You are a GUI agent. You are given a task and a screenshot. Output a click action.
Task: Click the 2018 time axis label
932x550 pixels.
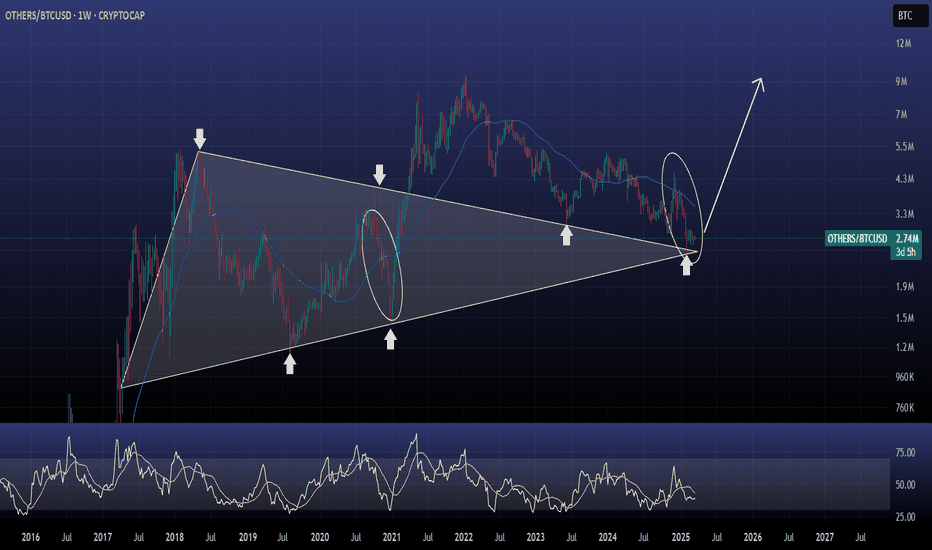point(175,538)
